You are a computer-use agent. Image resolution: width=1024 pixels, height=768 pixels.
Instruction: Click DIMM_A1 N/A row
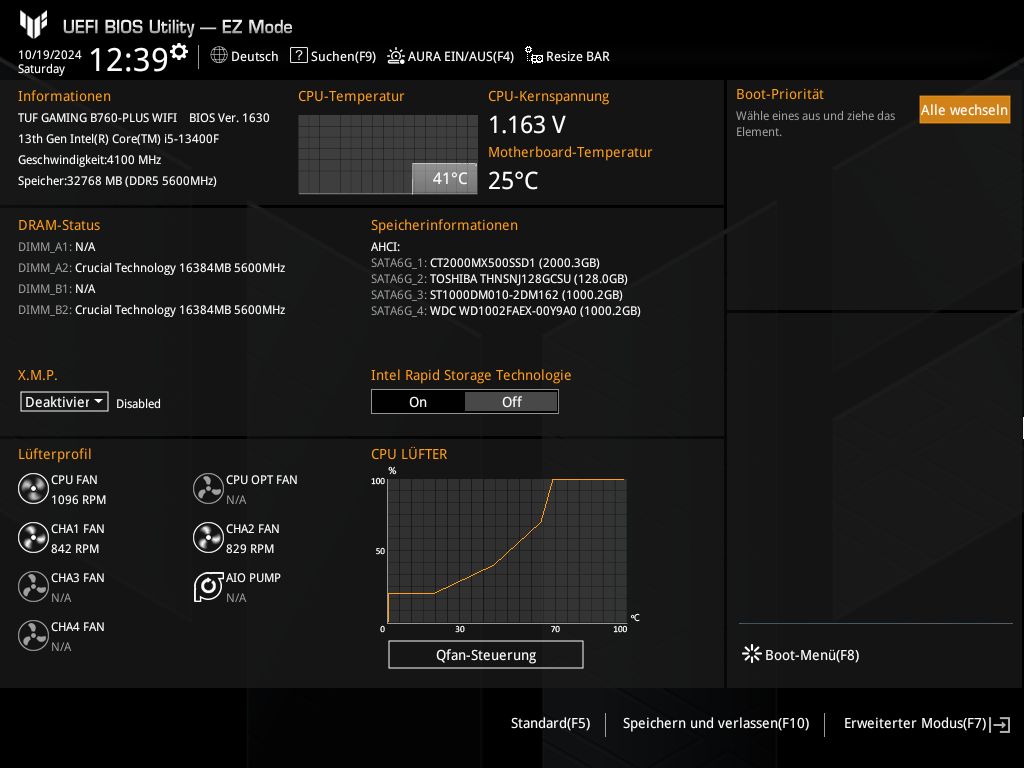click(x=57, y=247)
